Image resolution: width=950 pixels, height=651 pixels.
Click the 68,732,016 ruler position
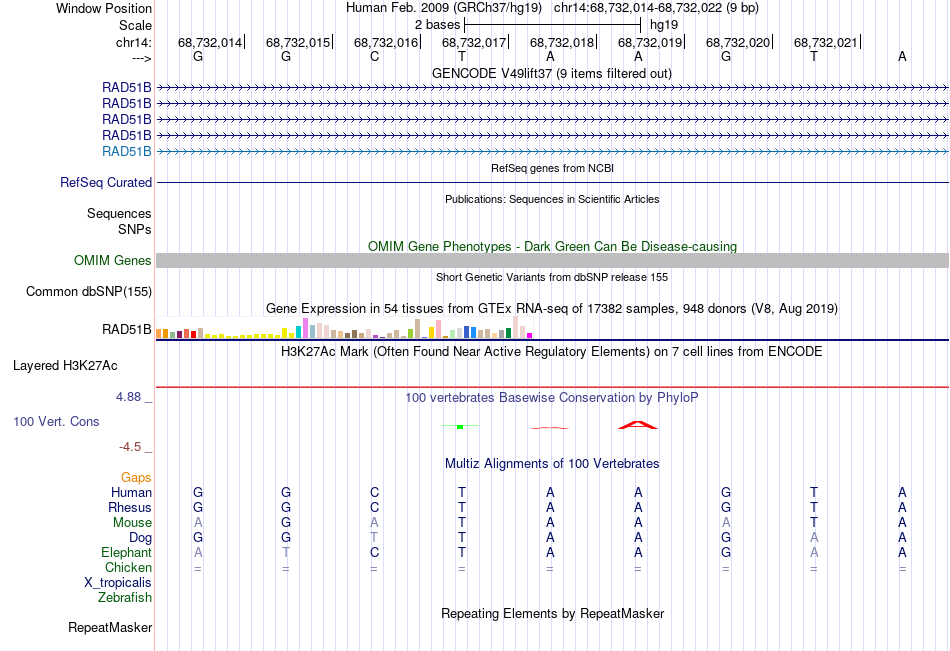(386, 42)
